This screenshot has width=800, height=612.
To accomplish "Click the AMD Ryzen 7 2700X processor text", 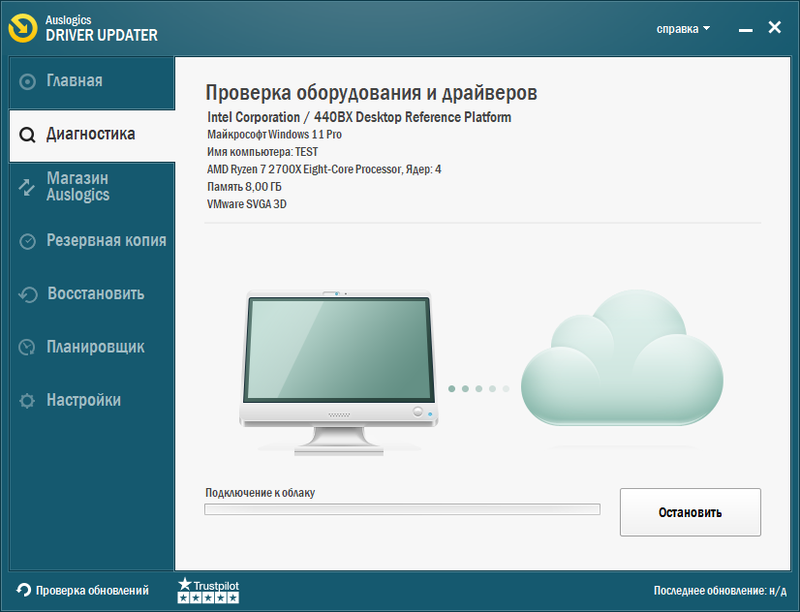I will pyautogui.click(x=324, y=169).
